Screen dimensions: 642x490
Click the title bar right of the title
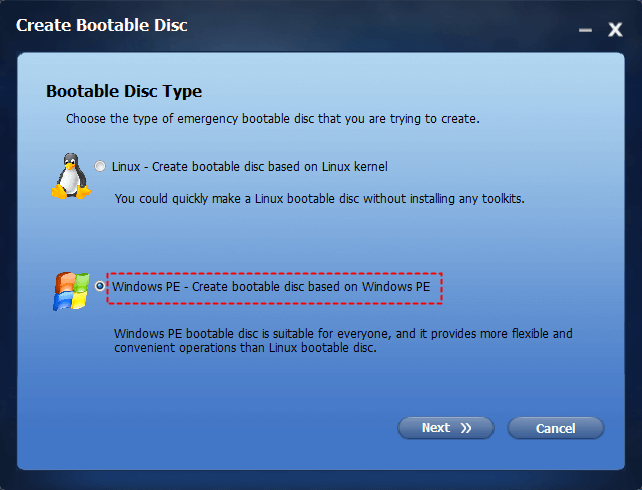(381, 25)
